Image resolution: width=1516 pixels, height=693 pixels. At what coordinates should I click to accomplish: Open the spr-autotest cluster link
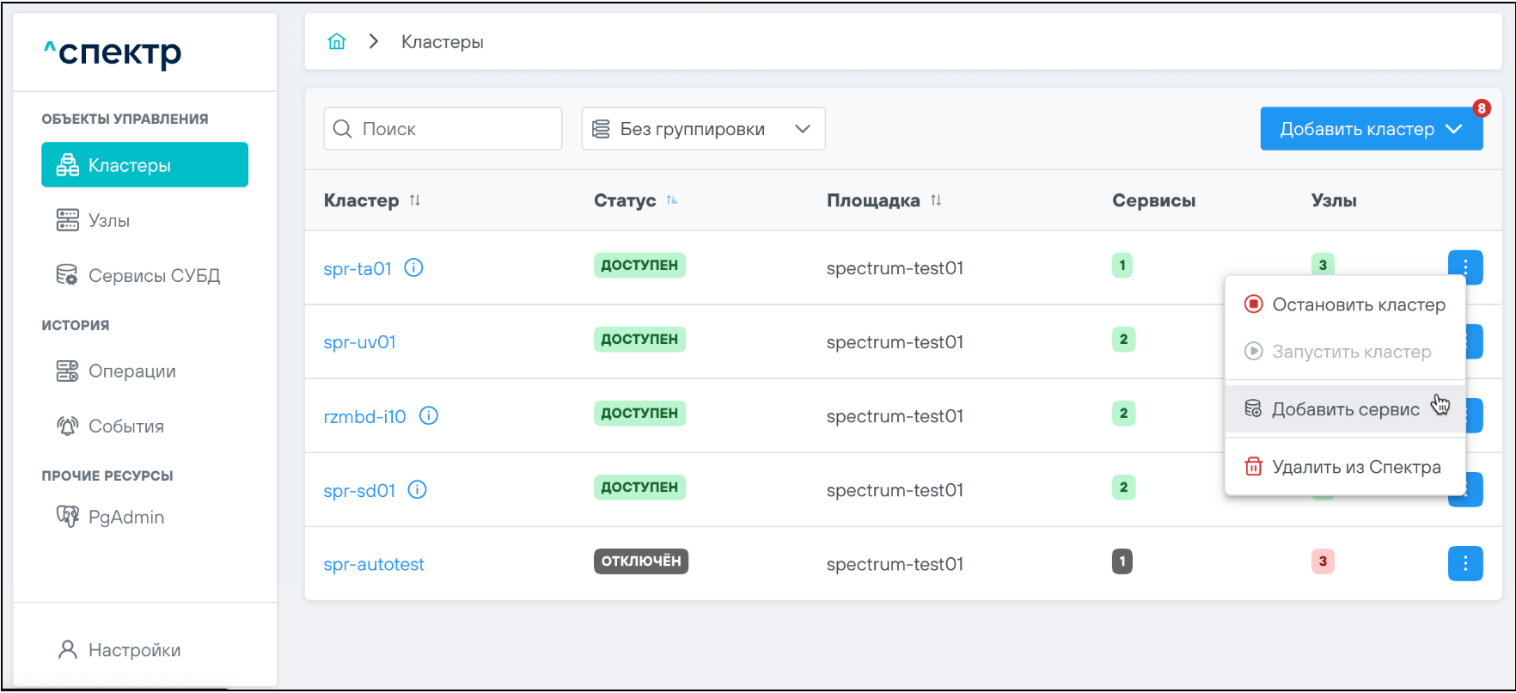(x=374, y=564)
